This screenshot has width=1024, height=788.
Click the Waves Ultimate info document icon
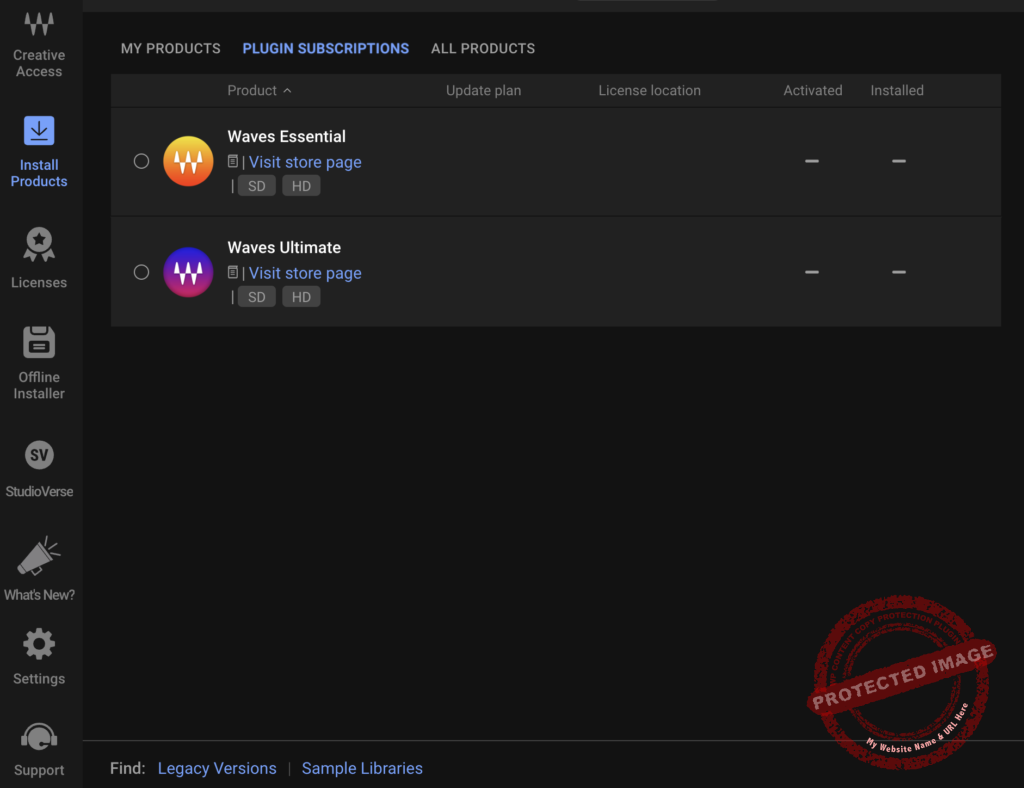click(x=232, y=272)
